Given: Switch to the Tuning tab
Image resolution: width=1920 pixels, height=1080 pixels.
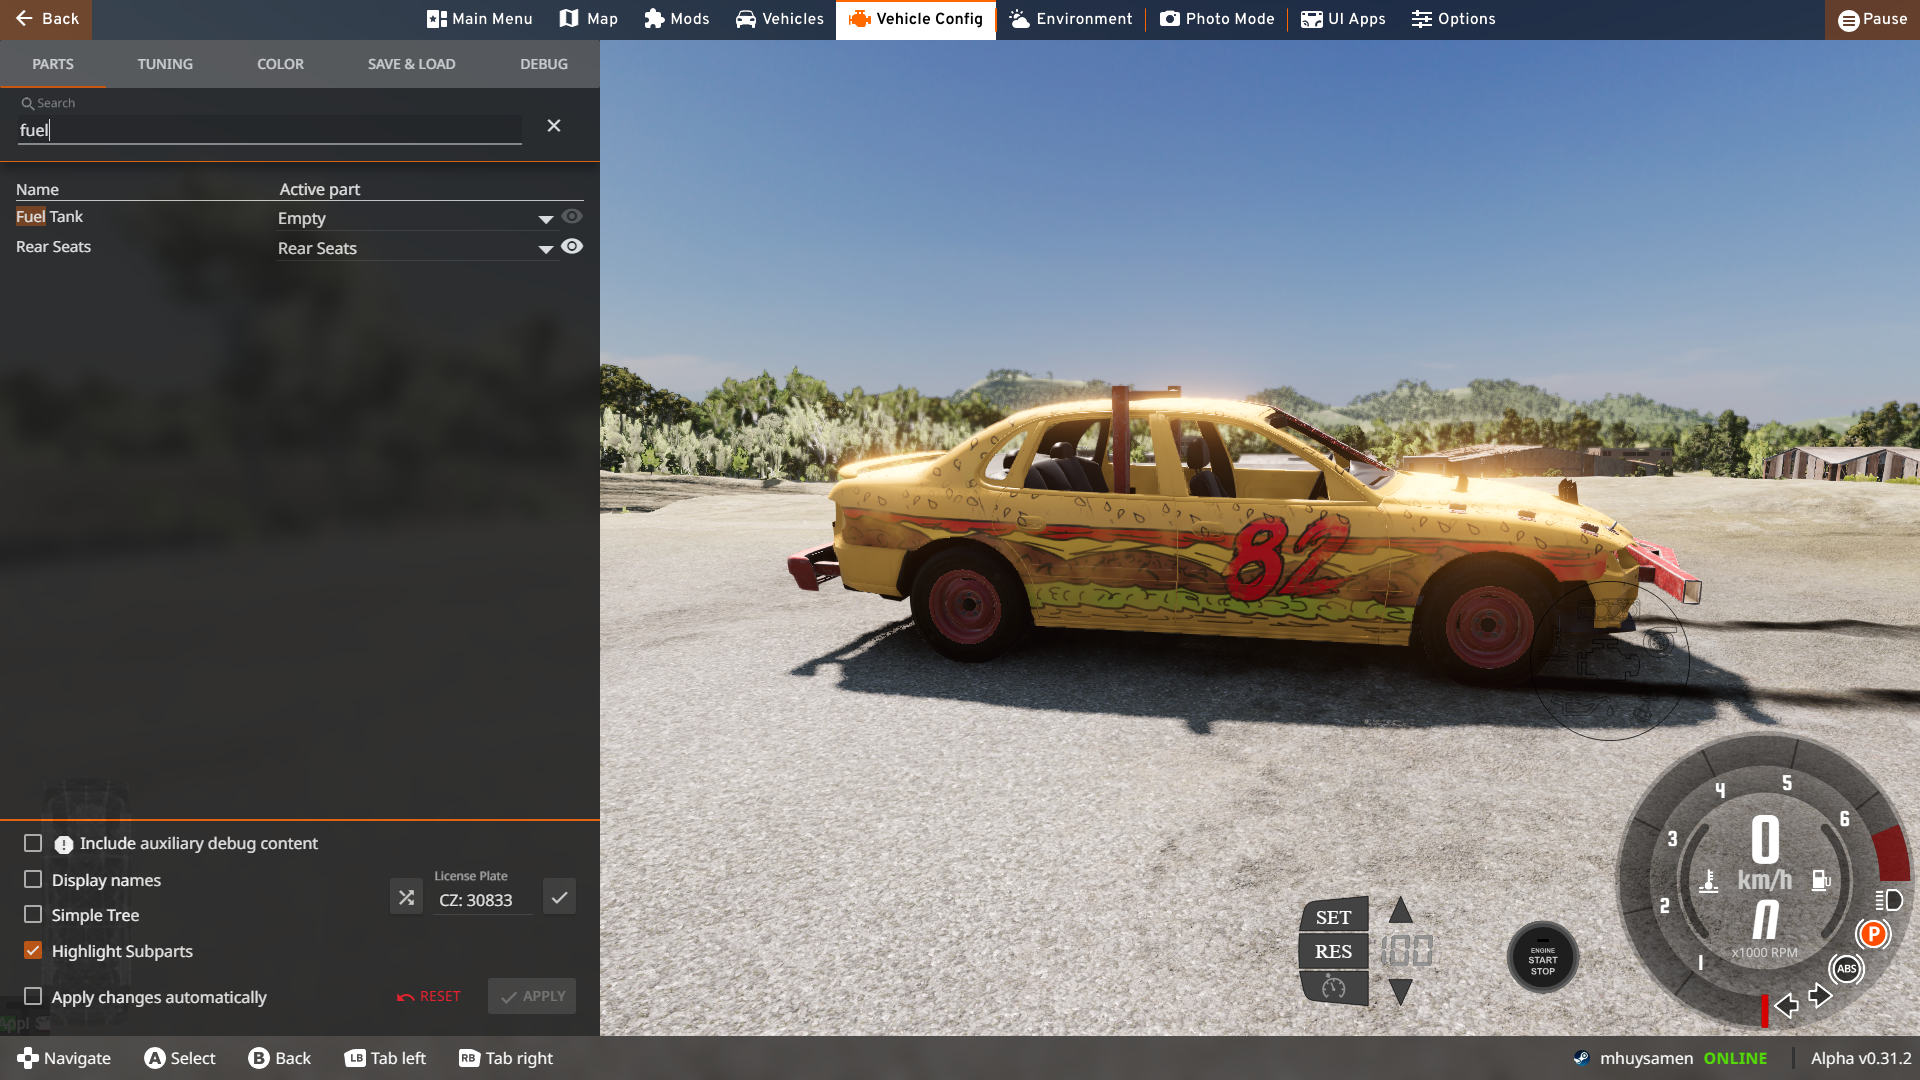Looking at the screenshot, I should point(165,64).
